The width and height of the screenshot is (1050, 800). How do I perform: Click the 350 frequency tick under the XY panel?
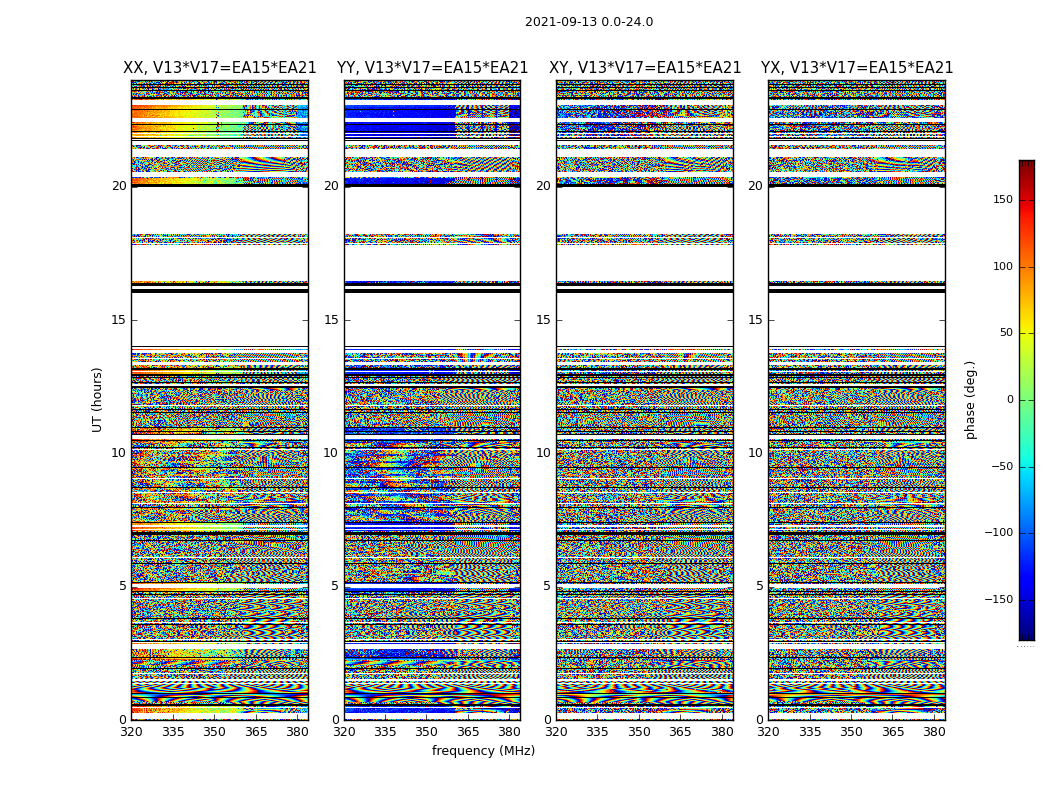(x=639, y=732)
